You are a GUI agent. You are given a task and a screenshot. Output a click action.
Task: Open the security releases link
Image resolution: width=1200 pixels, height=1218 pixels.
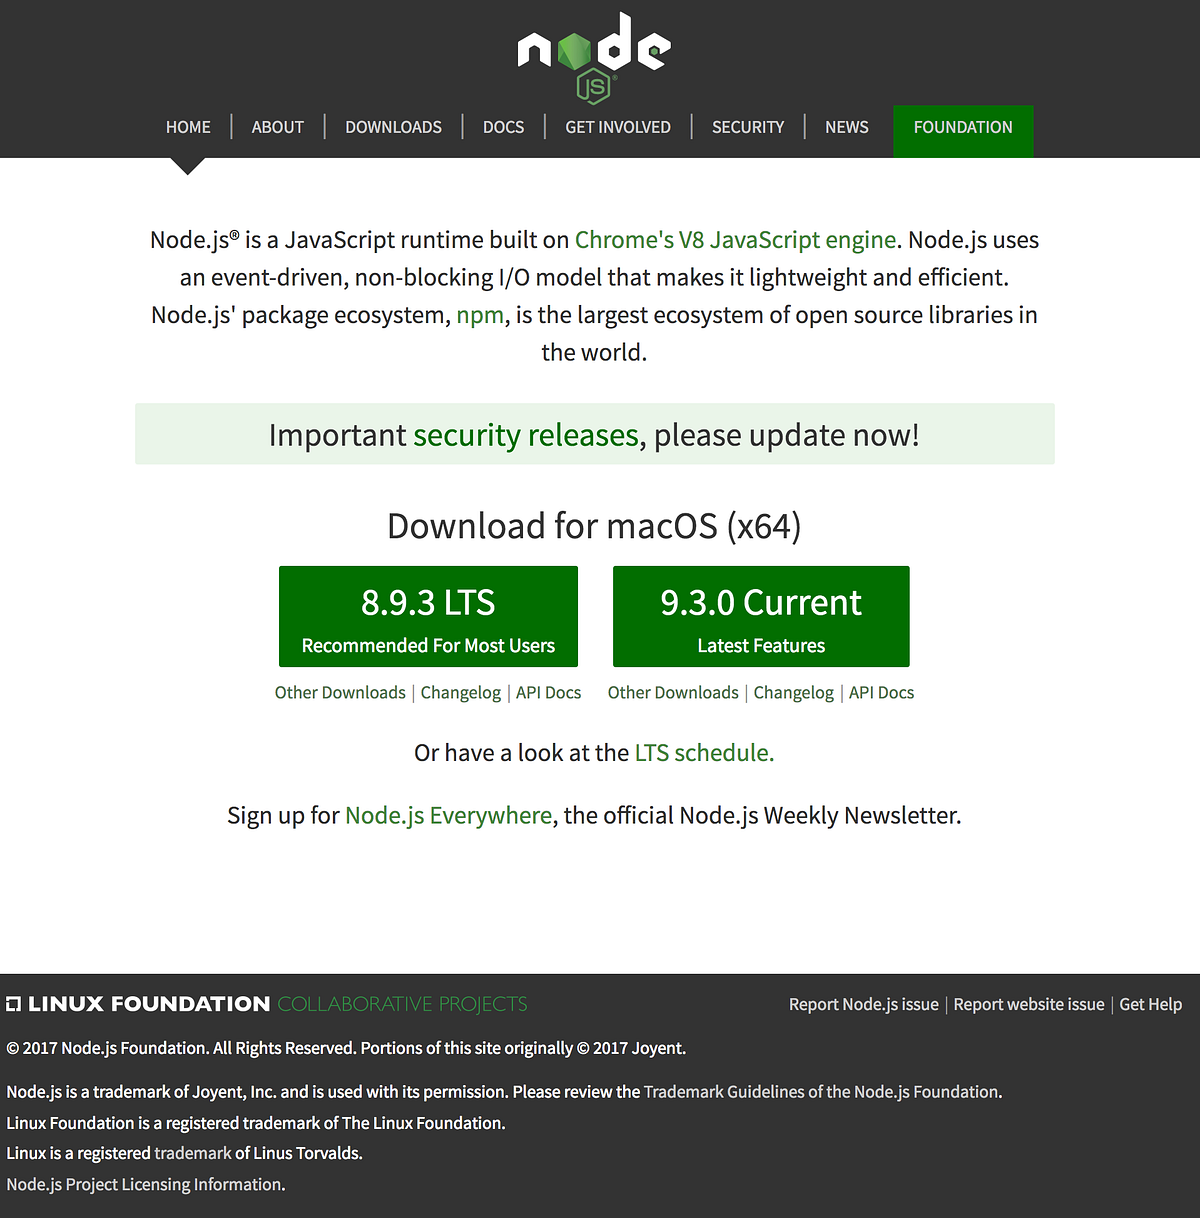[x=525, y=435]
